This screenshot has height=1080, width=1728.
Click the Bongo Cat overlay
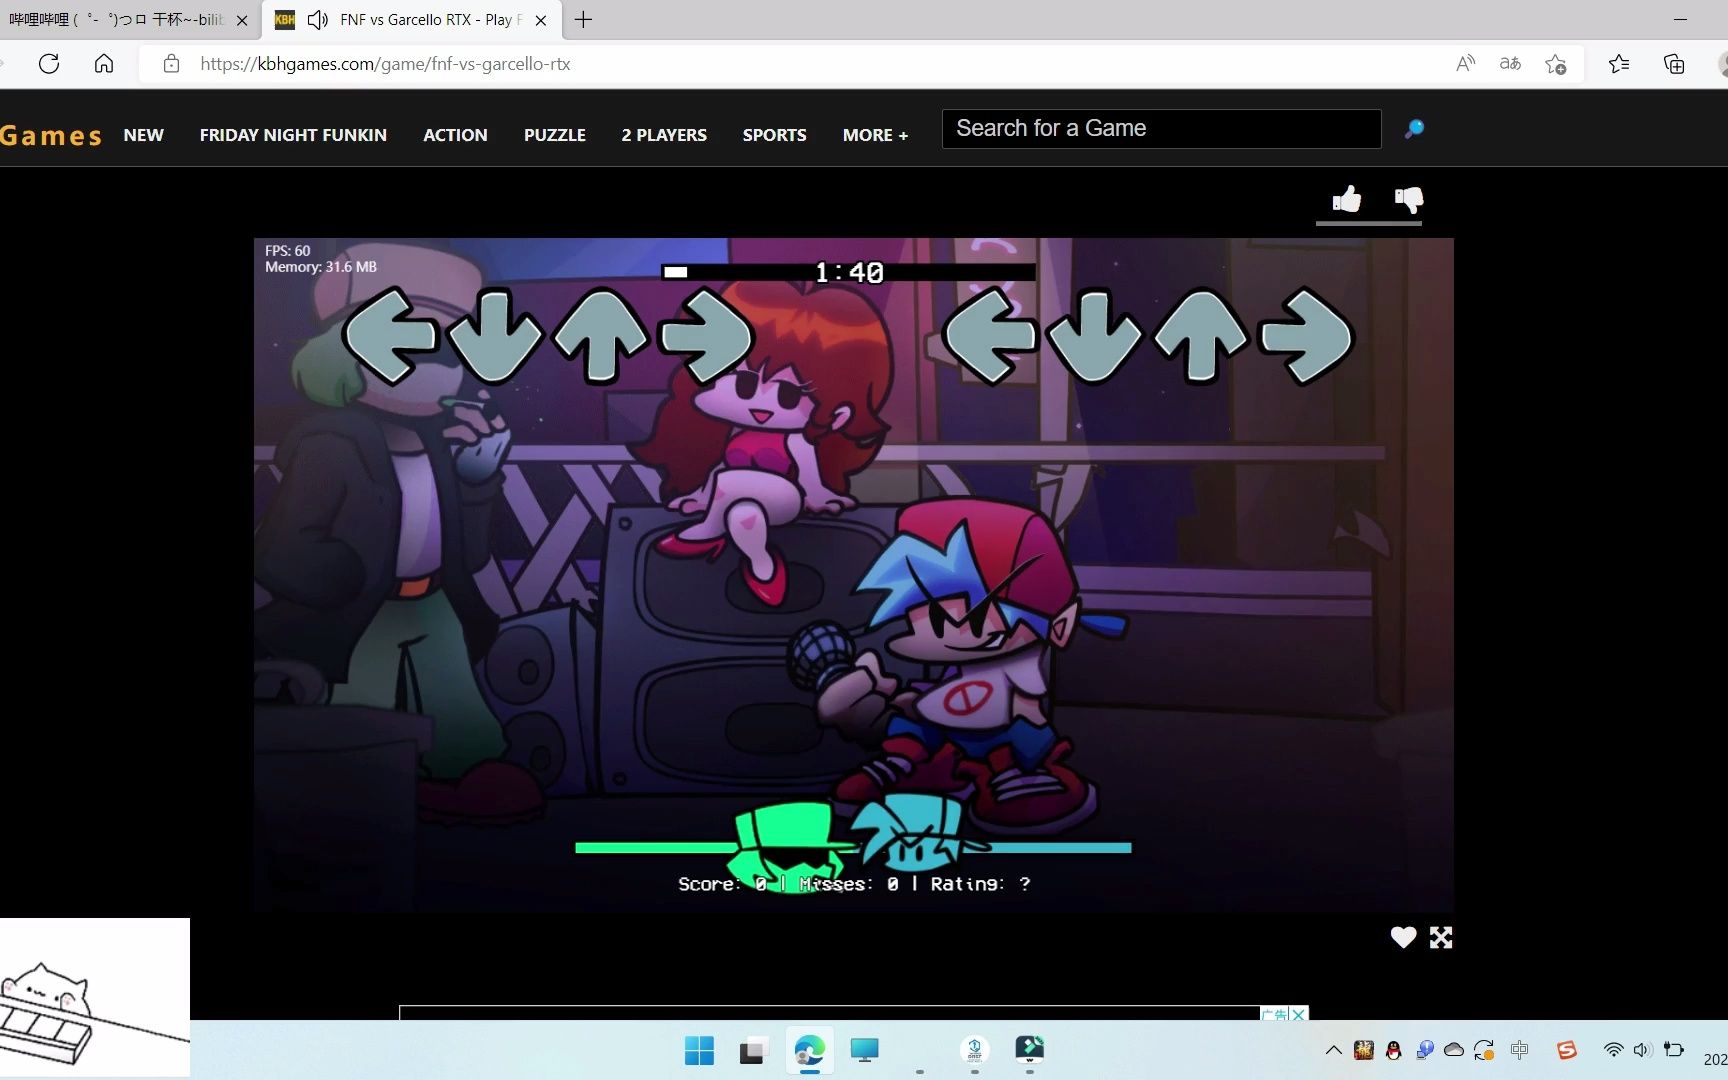pyautogui.click(x=94, y=998)
